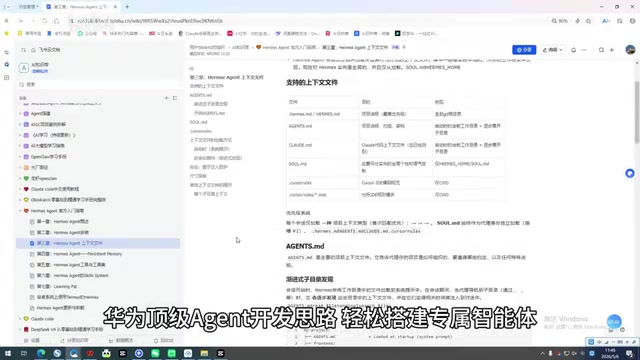The height and width of the screenshot is (360, 640).
Task: Collapse the Hermes Agent guide tree node
Action: point(20,211)
